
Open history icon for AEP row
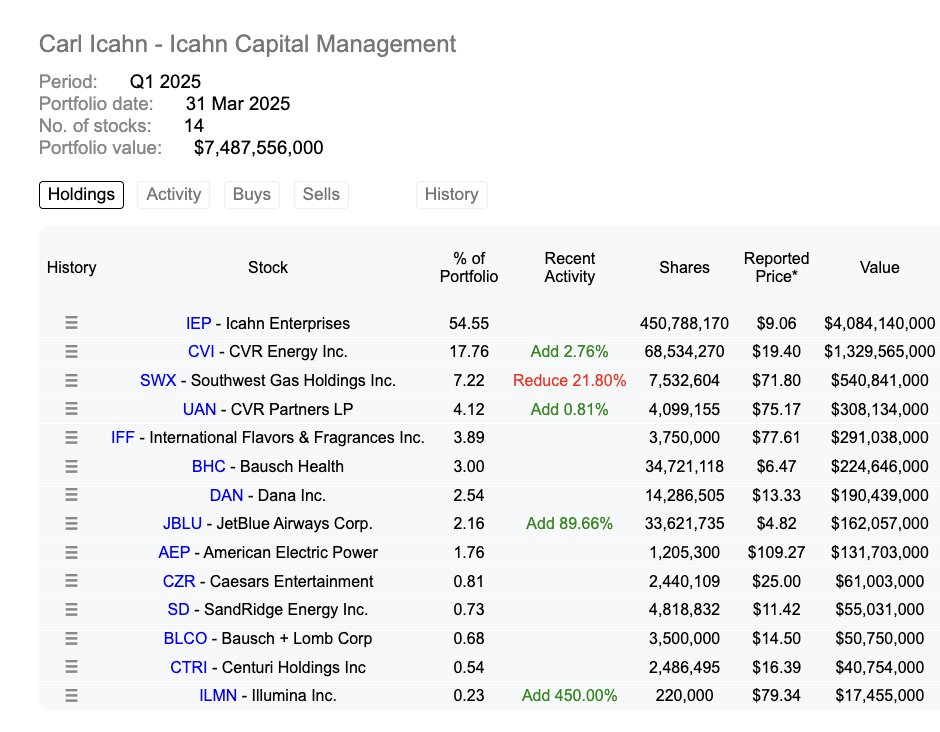click(71, 552)
